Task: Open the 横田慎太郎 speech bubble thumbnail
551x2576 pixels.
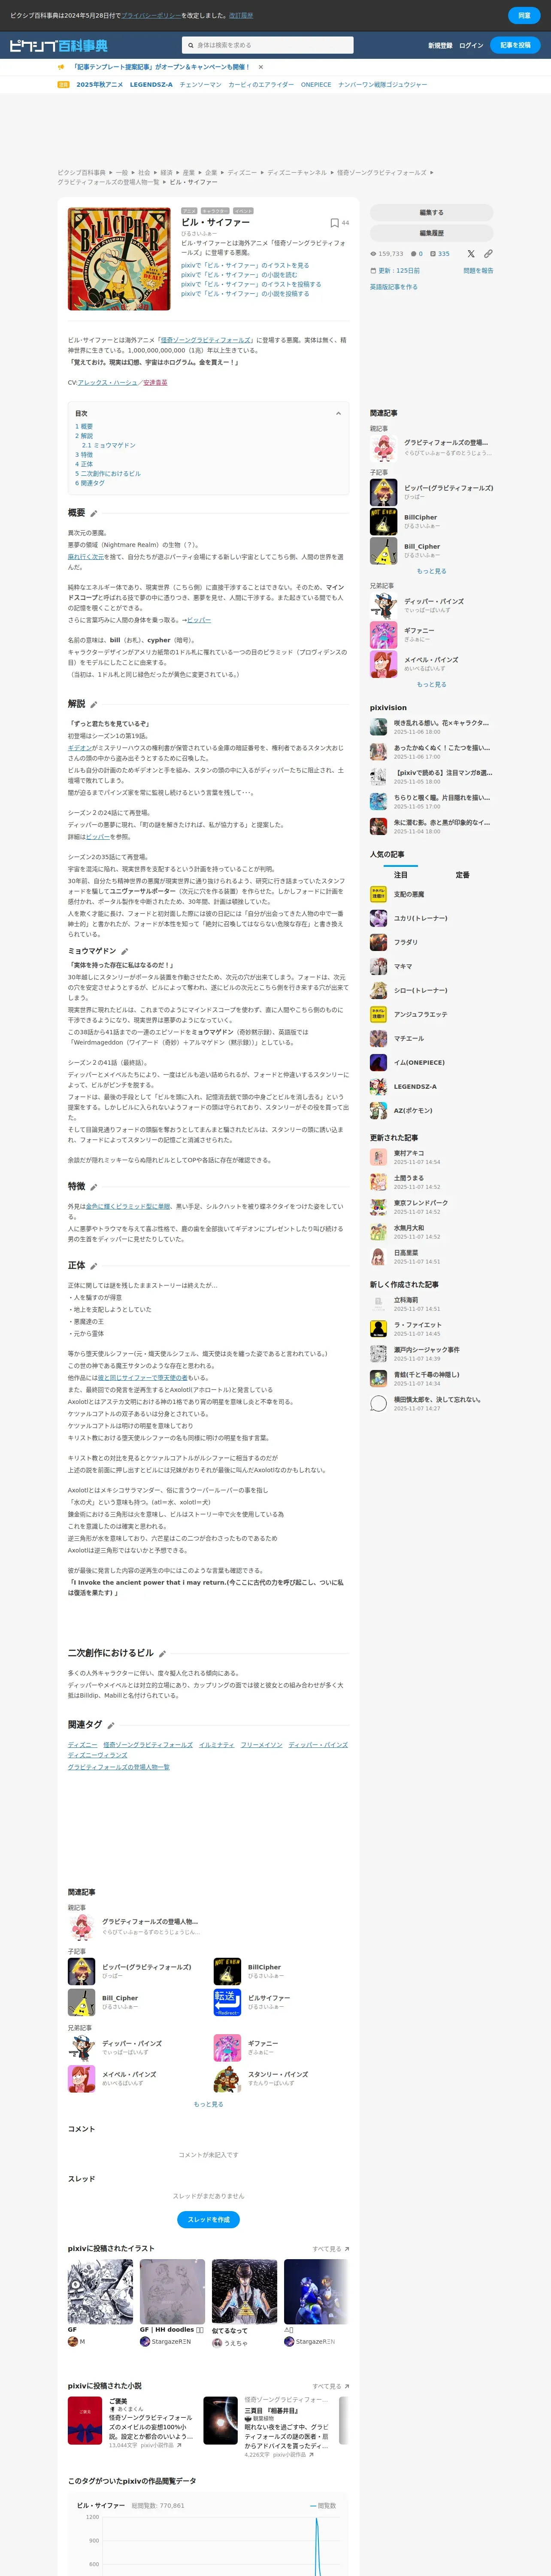Action: pyautogui.click(x=378, y=1403)
